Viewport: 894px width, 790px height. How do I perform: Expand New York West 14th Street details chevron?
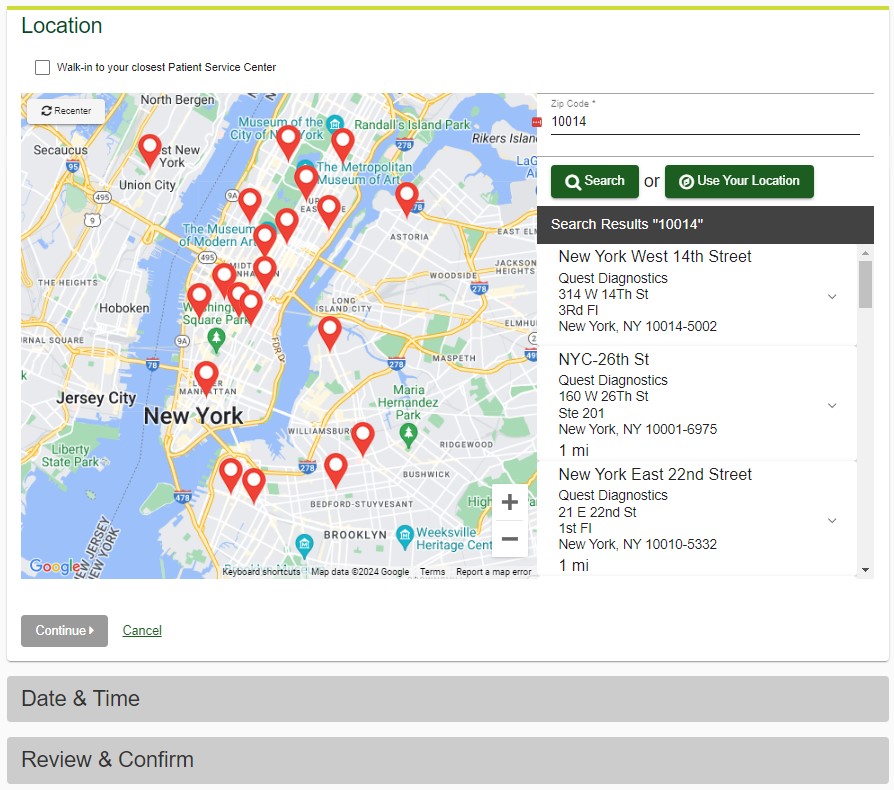click(x=832, y=296)
